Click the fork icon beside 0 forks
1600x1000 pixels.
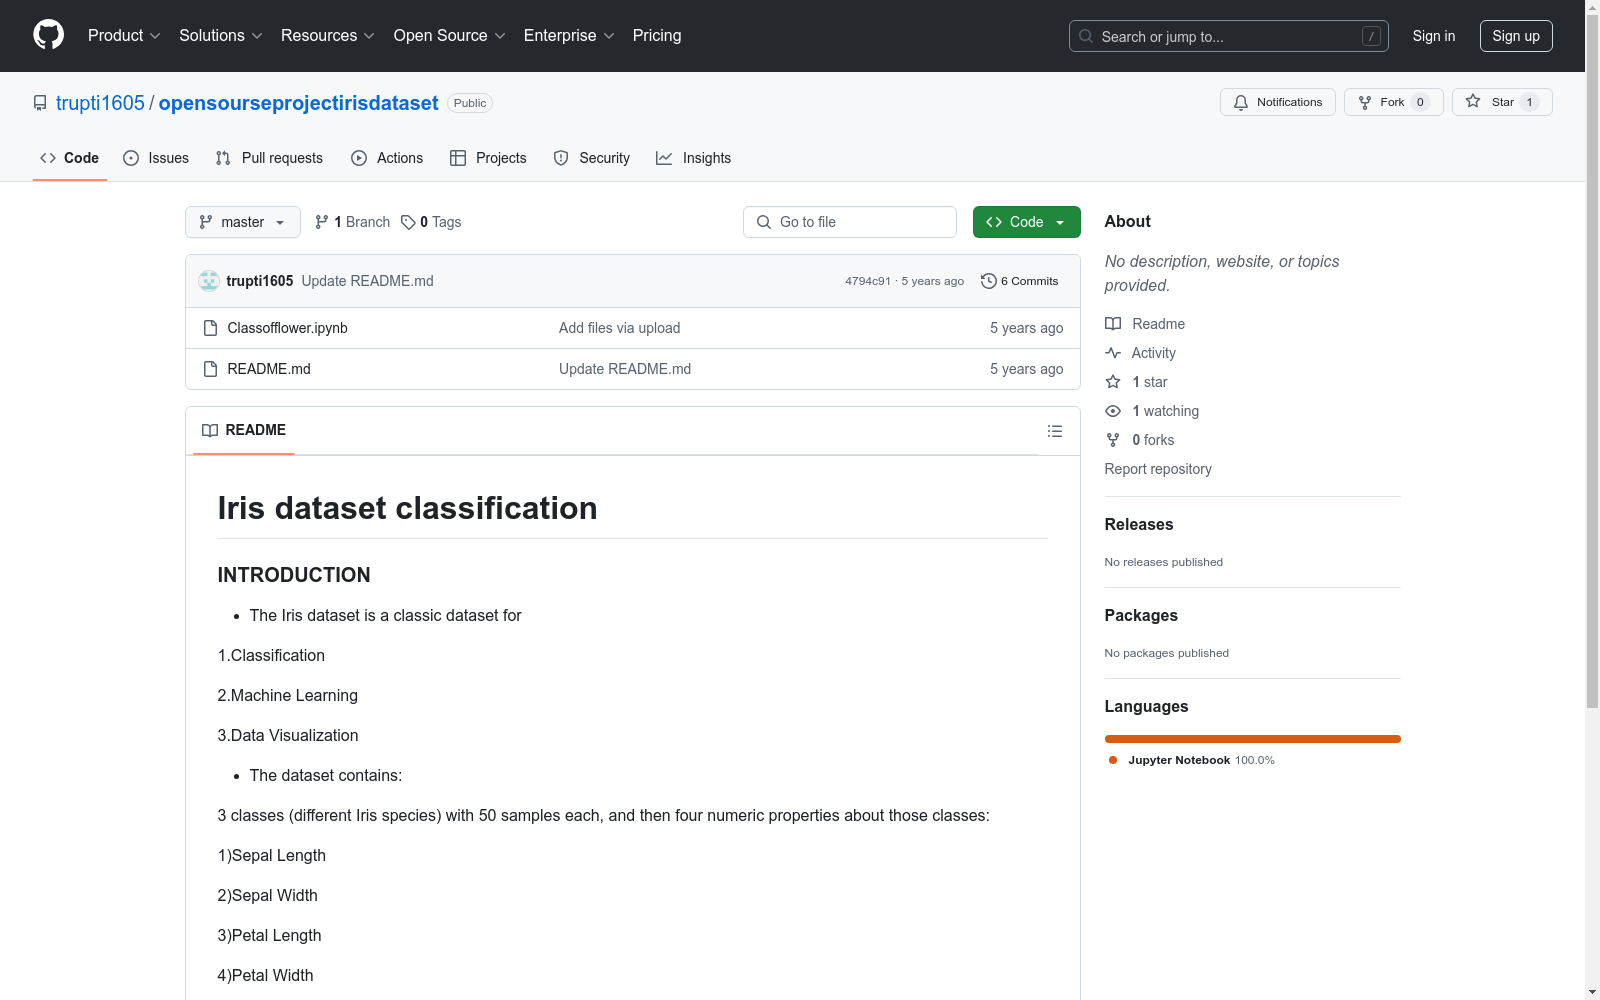[1113, 440]
